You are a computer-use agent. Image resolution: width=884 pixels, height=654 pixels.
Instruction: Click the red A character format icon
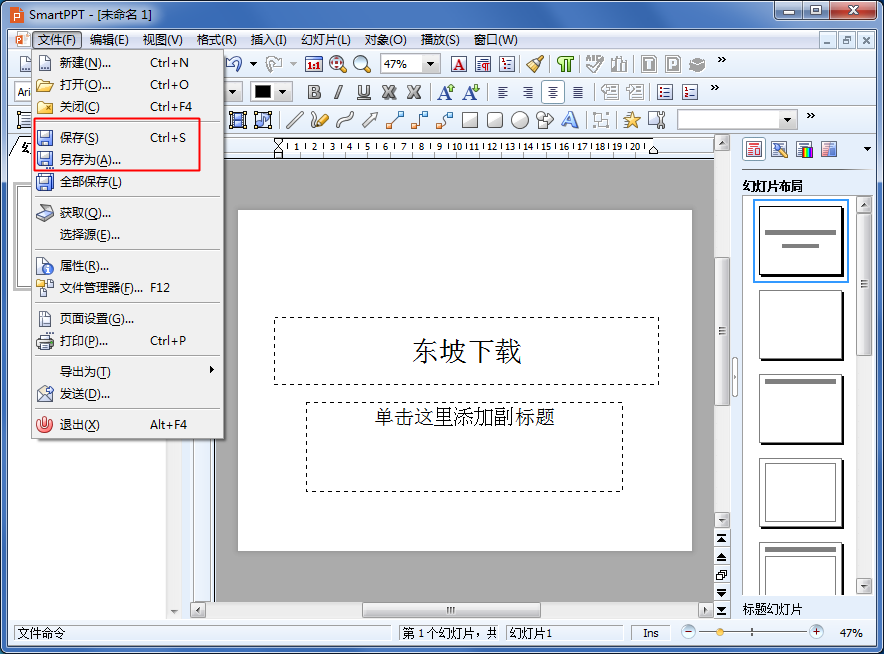point(459,64)
